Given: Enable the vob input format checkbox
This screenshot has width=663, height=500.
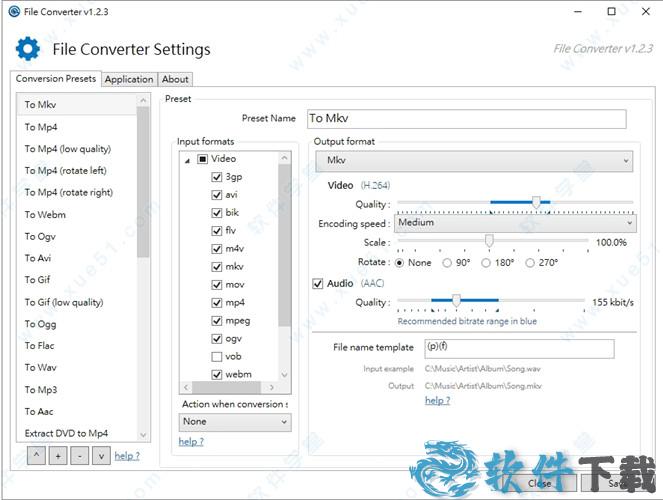Looking at the screenshot, I should (217, 357).
